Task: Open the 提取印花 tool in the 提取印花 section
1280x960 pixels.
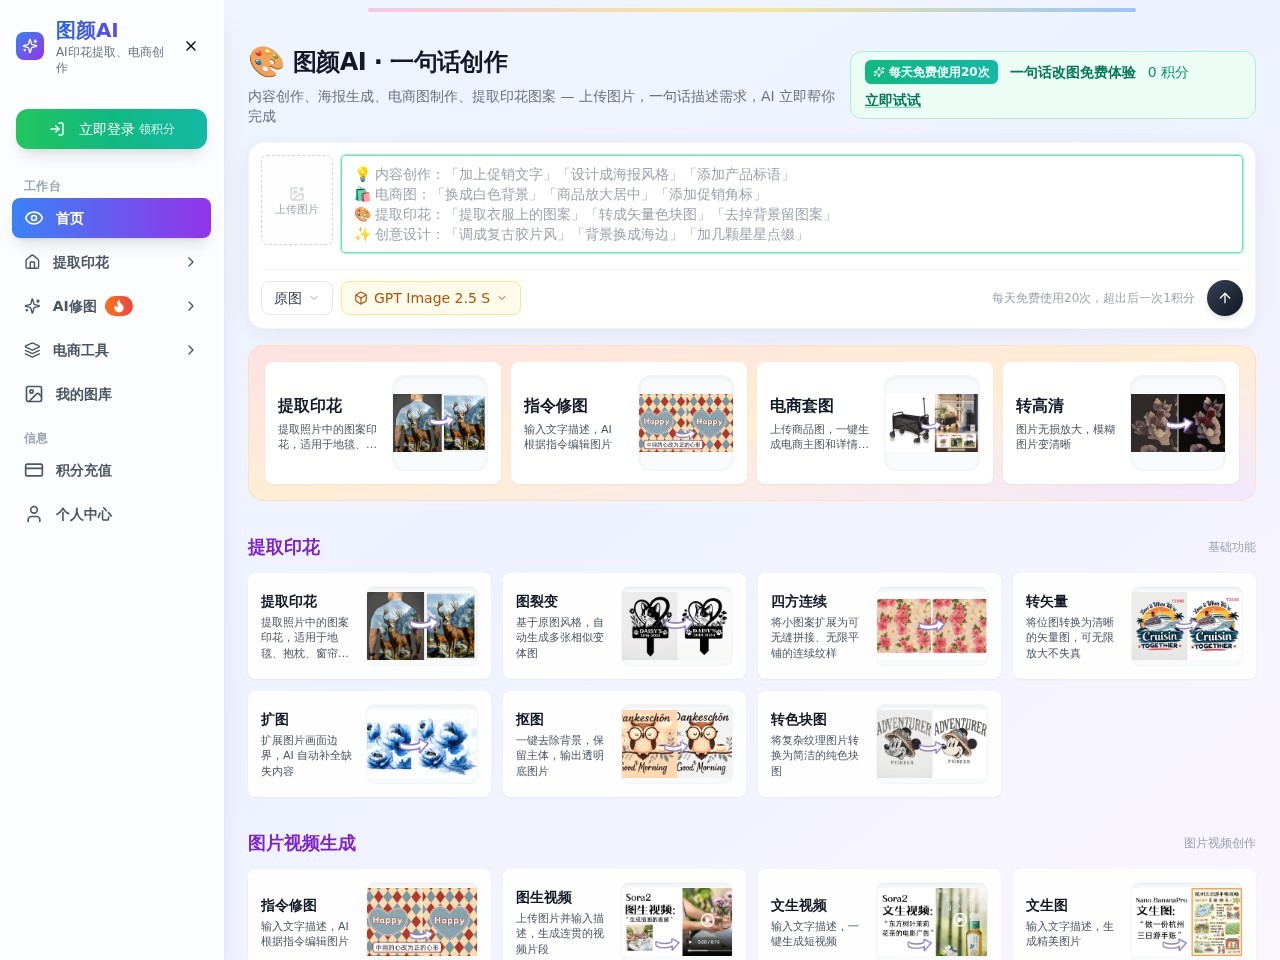Action: coord(369,626)
